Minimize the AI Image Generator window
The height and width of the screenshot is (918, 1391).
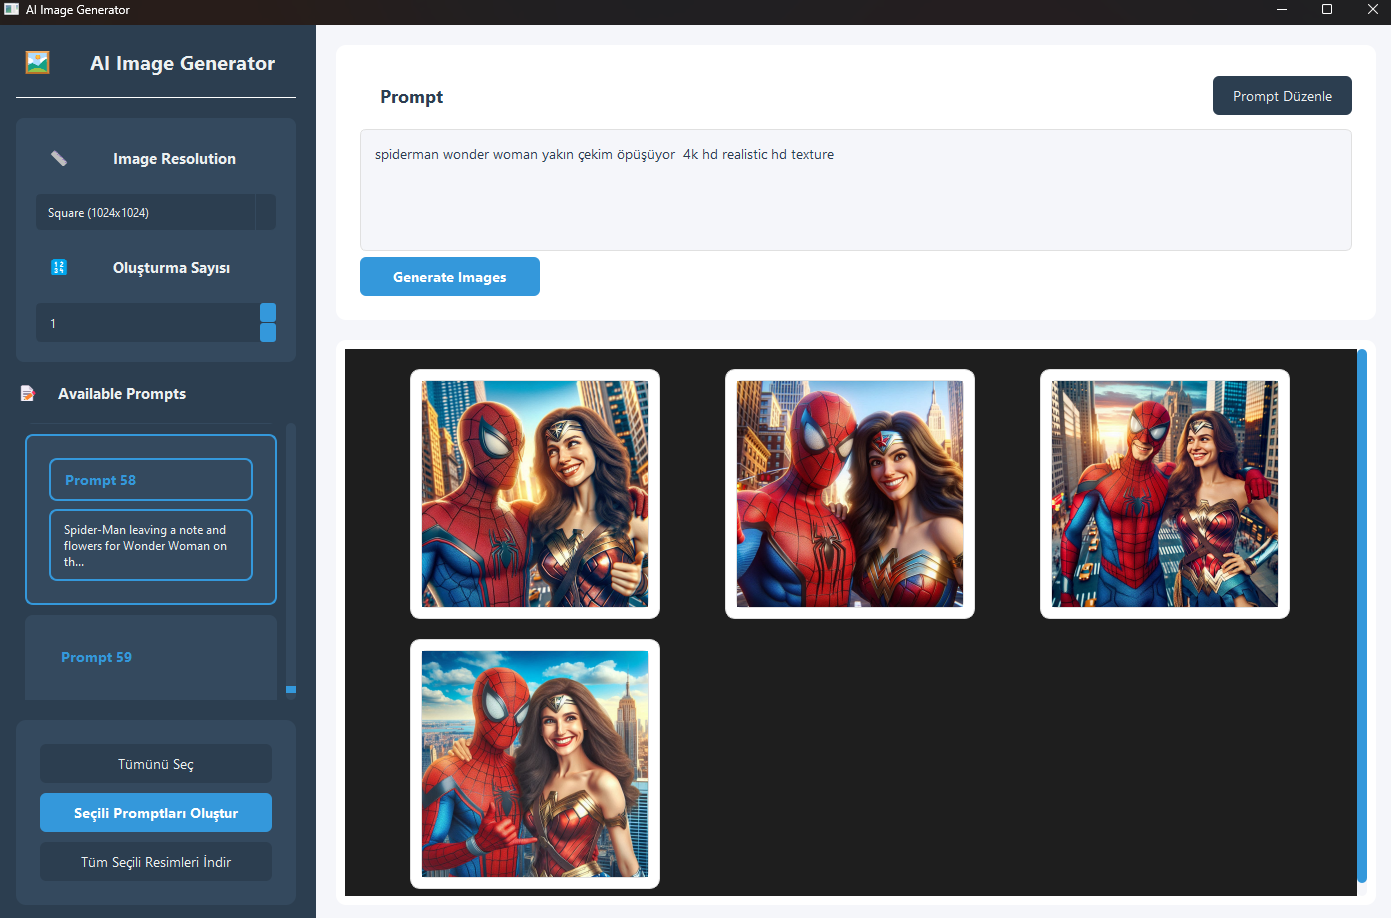pos(1282,10)
